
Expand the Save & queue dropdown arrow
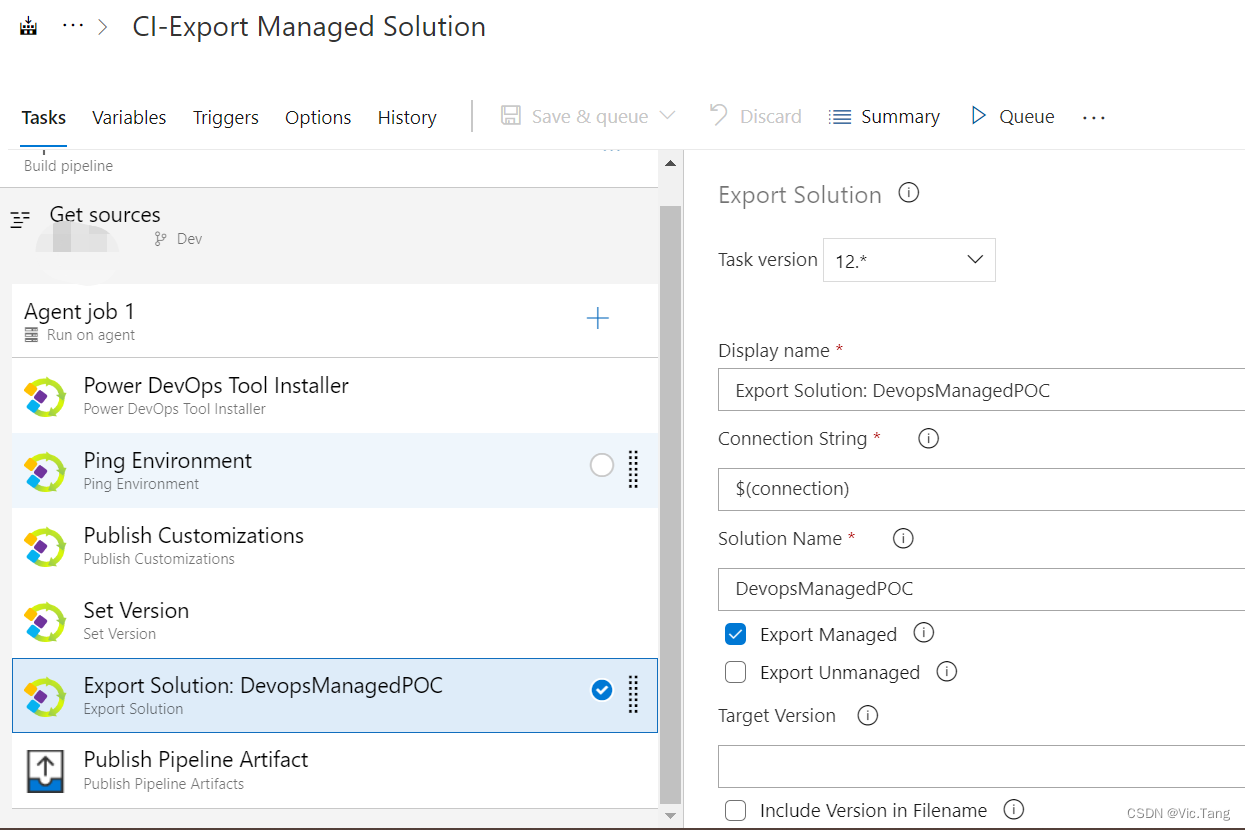668,115
